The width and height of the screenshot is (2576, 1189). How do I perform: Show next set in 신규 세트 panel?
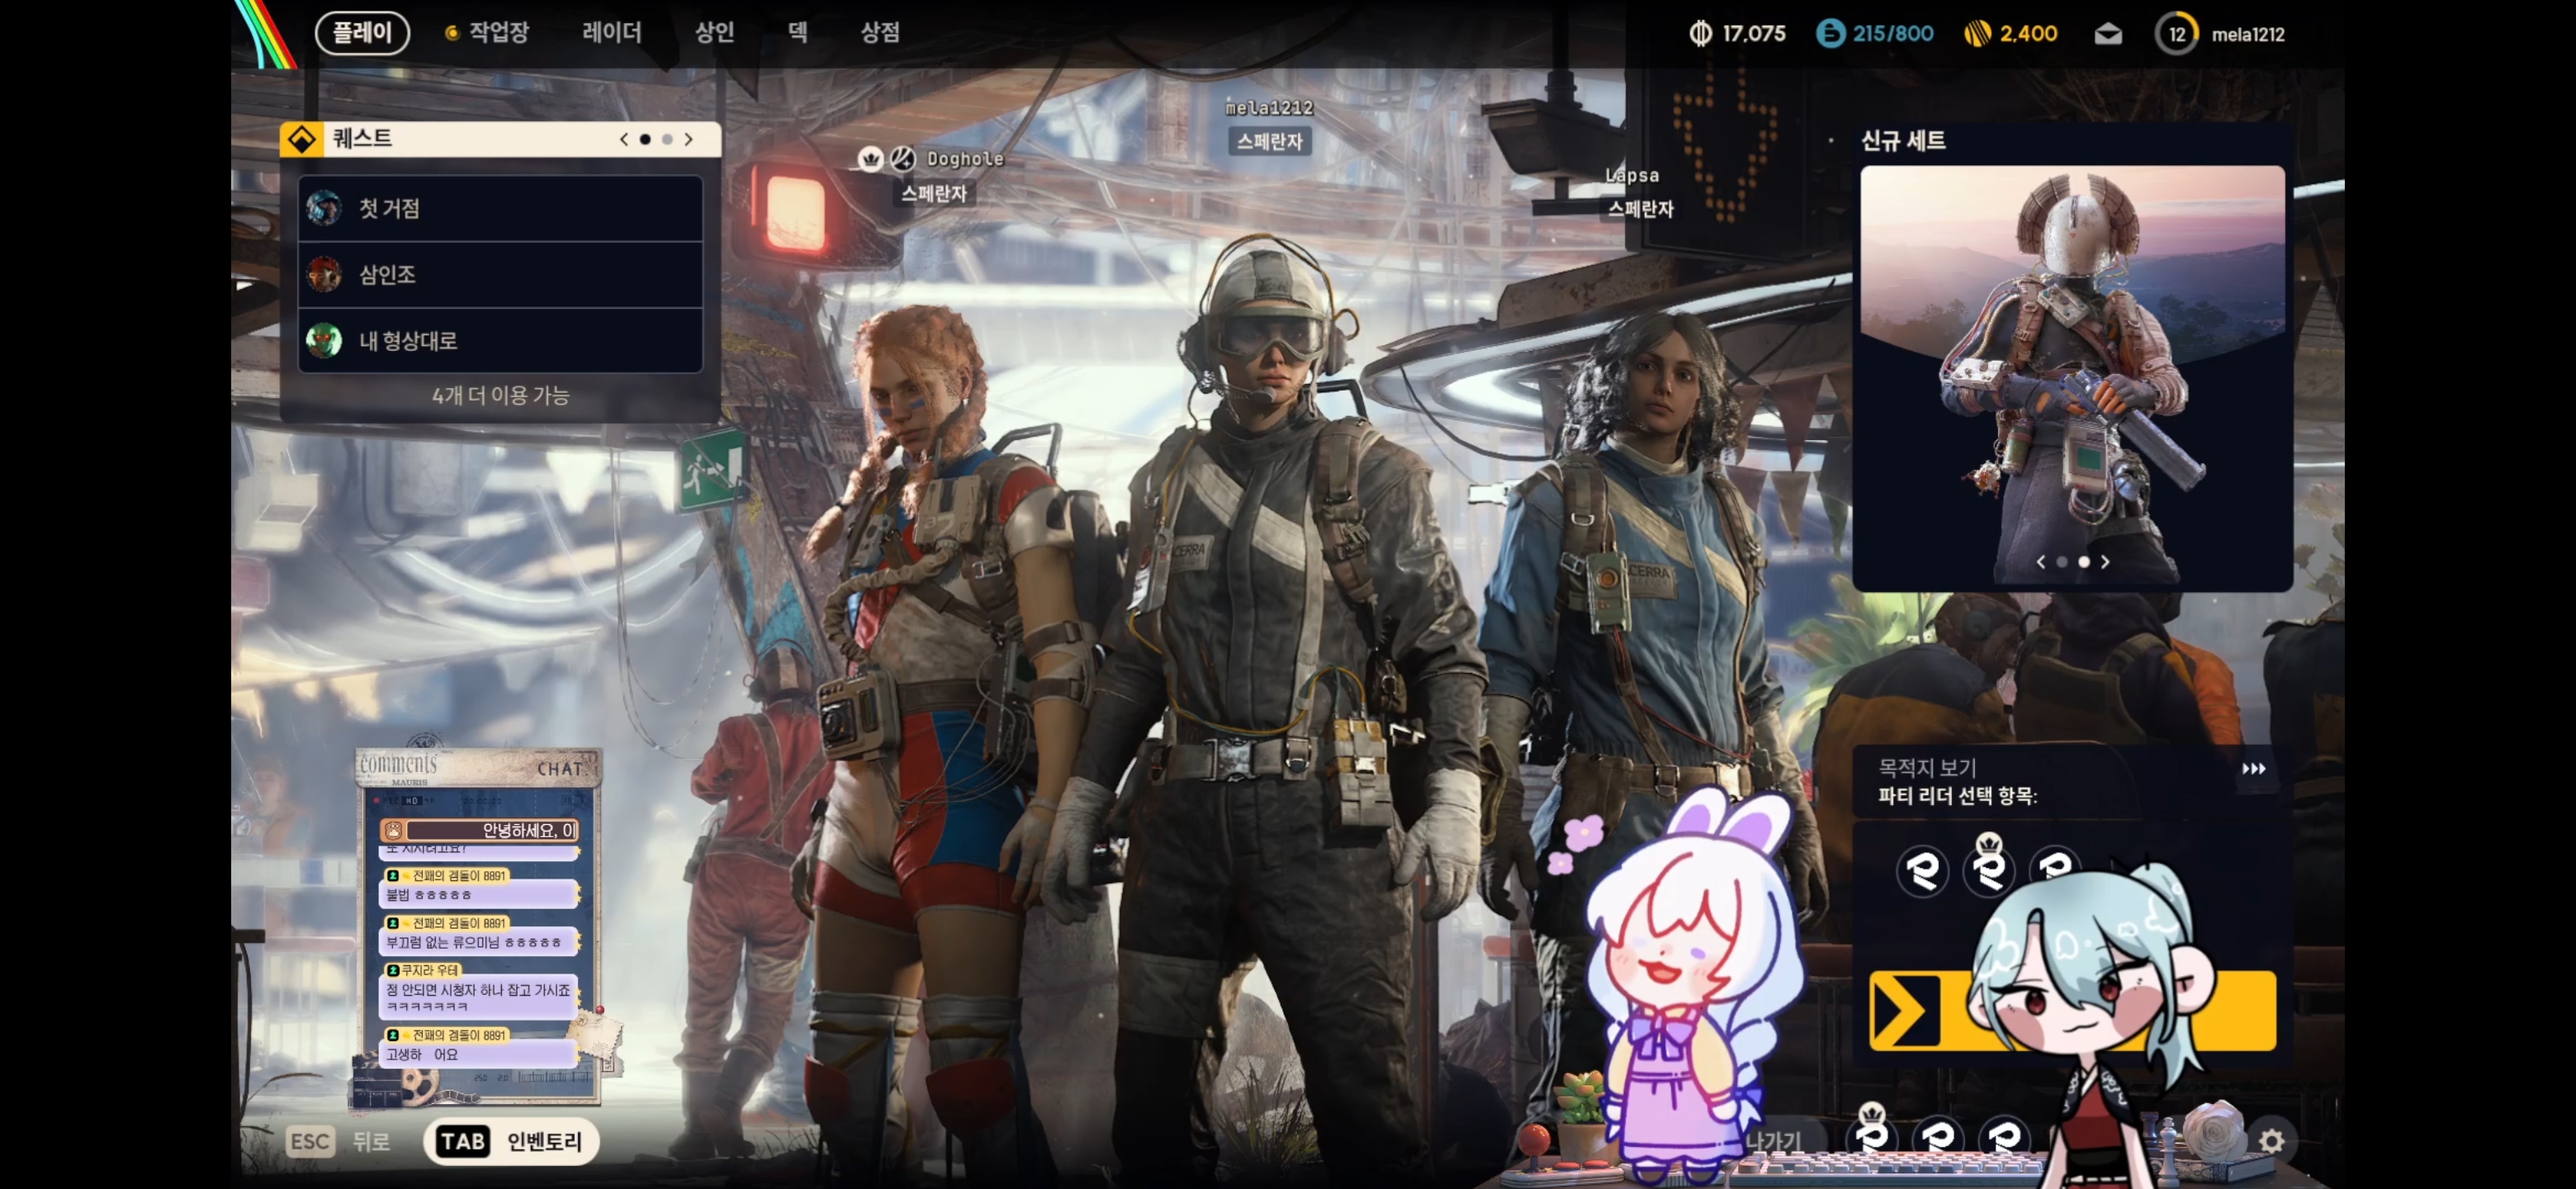[2105, 562]
